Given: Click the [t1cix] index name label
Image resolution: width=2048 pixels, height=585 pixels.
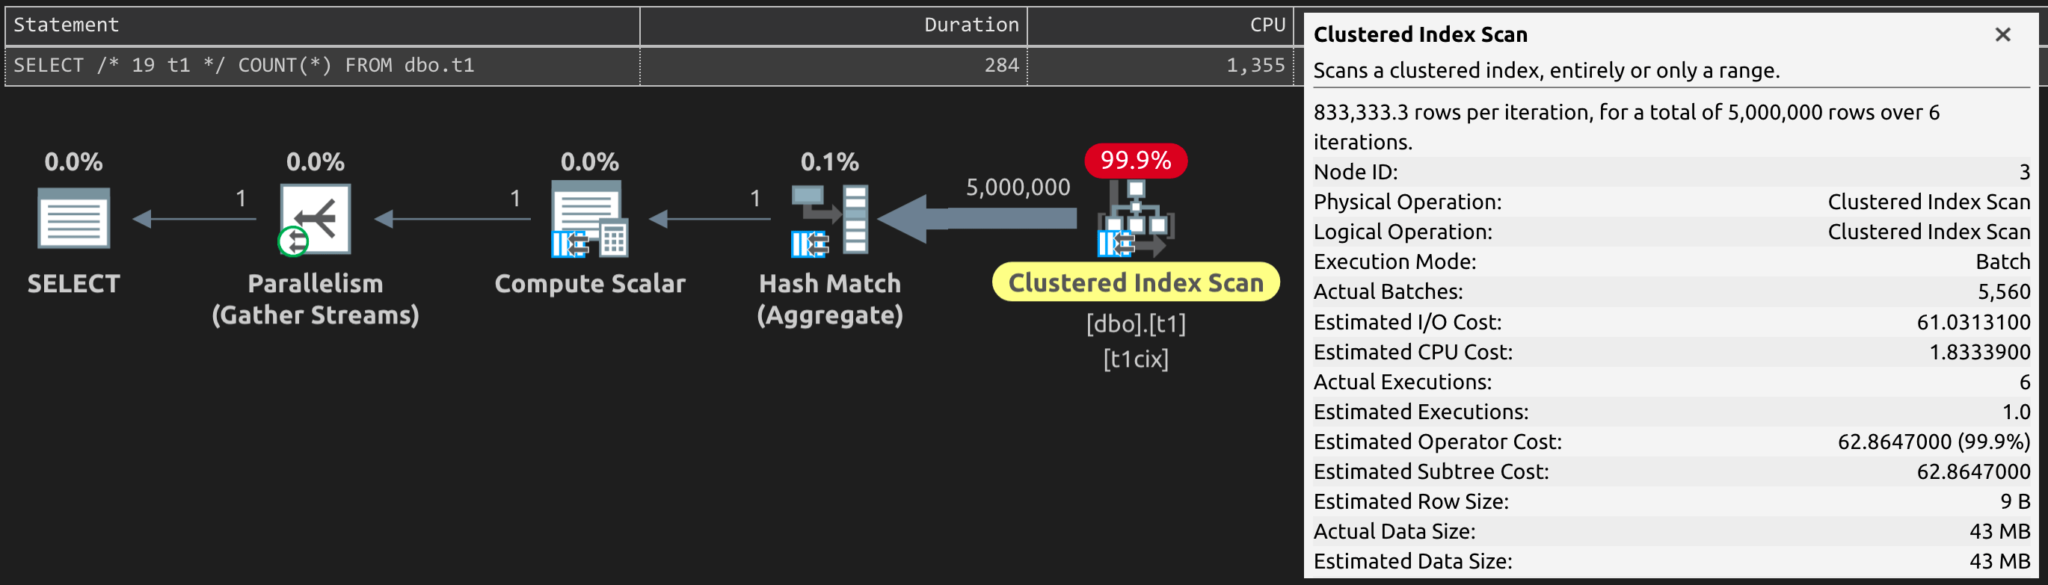Looking at the screenshot, I should point(1135,359).
